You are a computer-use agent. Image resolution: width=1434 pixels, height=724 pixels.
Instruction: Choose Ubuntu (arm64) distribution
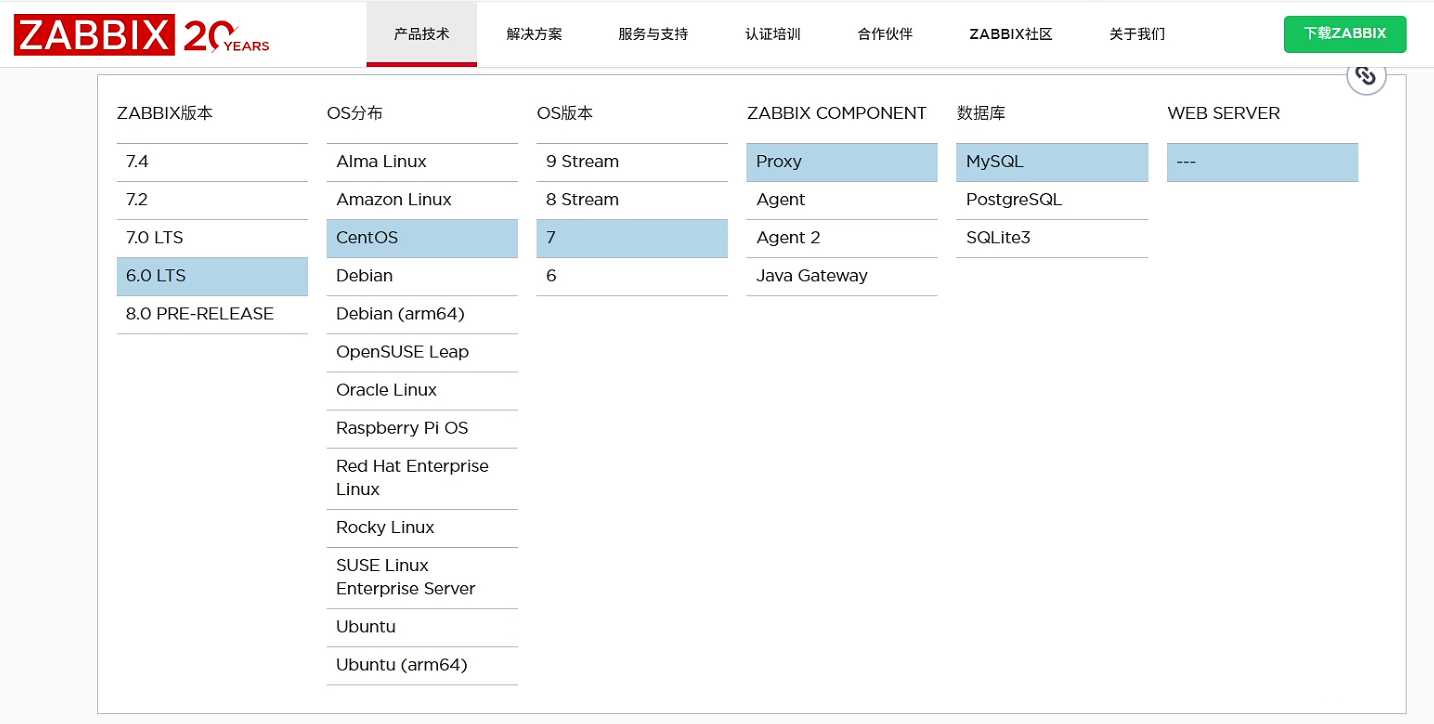(x=422, y=665)
